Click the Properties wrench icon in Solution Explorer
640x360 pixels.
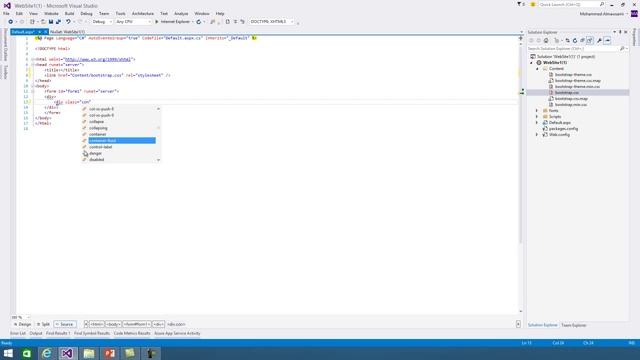[599, 40]
